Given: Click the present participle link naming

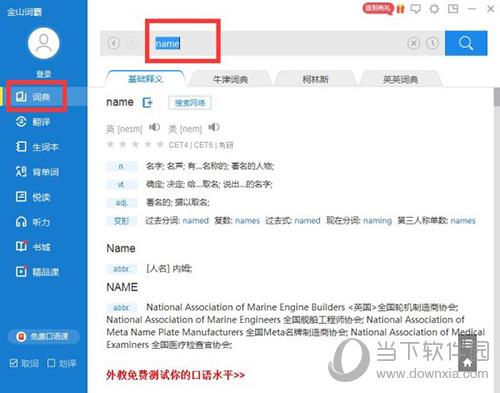Looking at the screenshot, I should (x=377, y=221).
